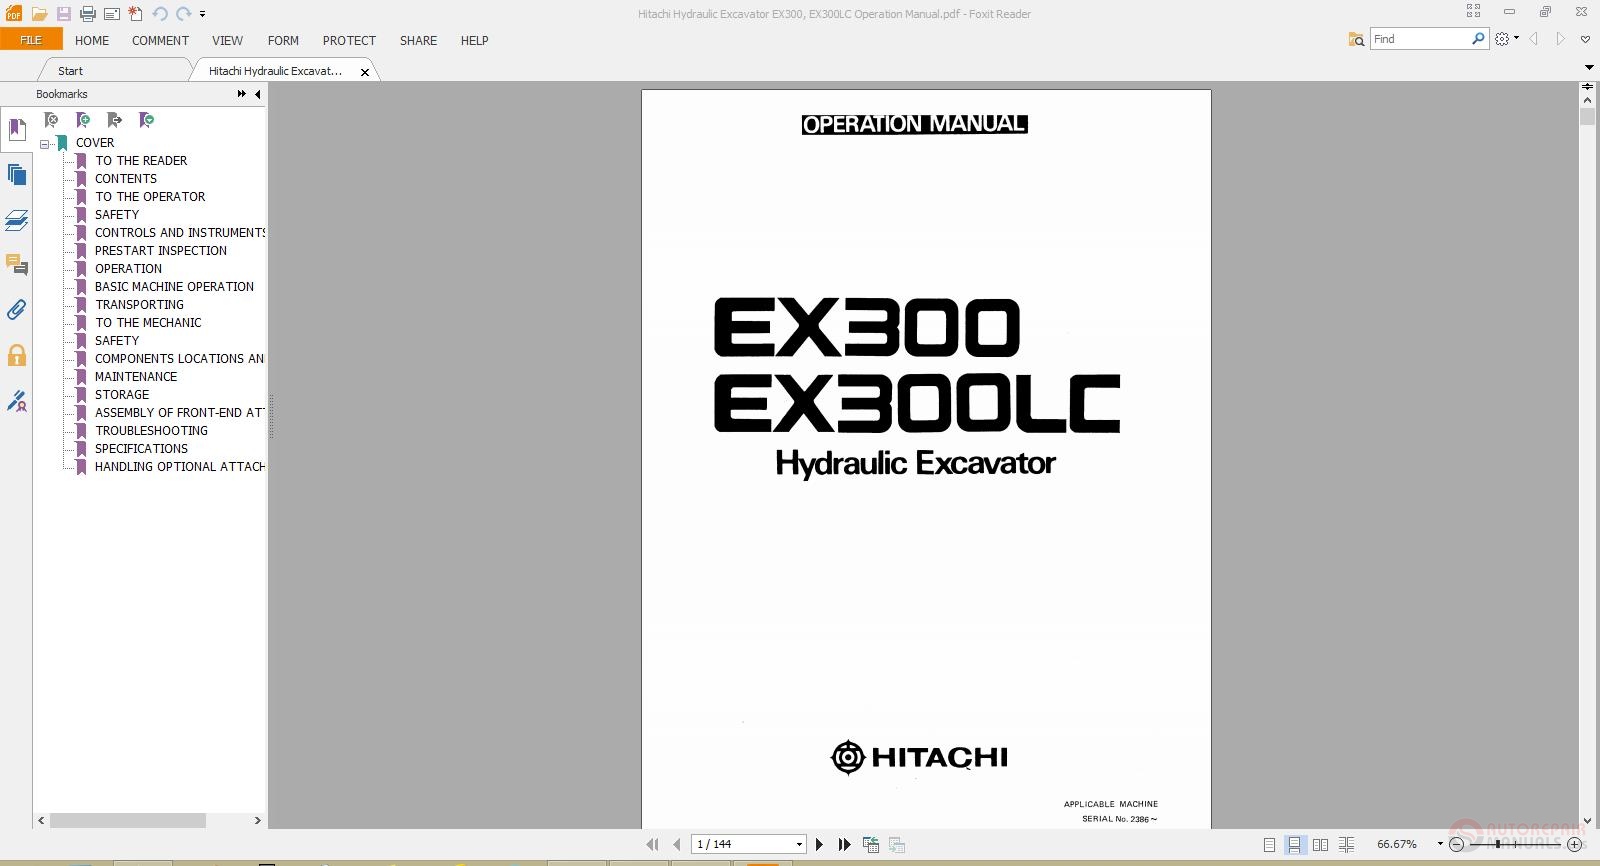Click the bookmark with the right-arrow icon
The height and width of the screenshot is (866, 1600).
point(114,120)
